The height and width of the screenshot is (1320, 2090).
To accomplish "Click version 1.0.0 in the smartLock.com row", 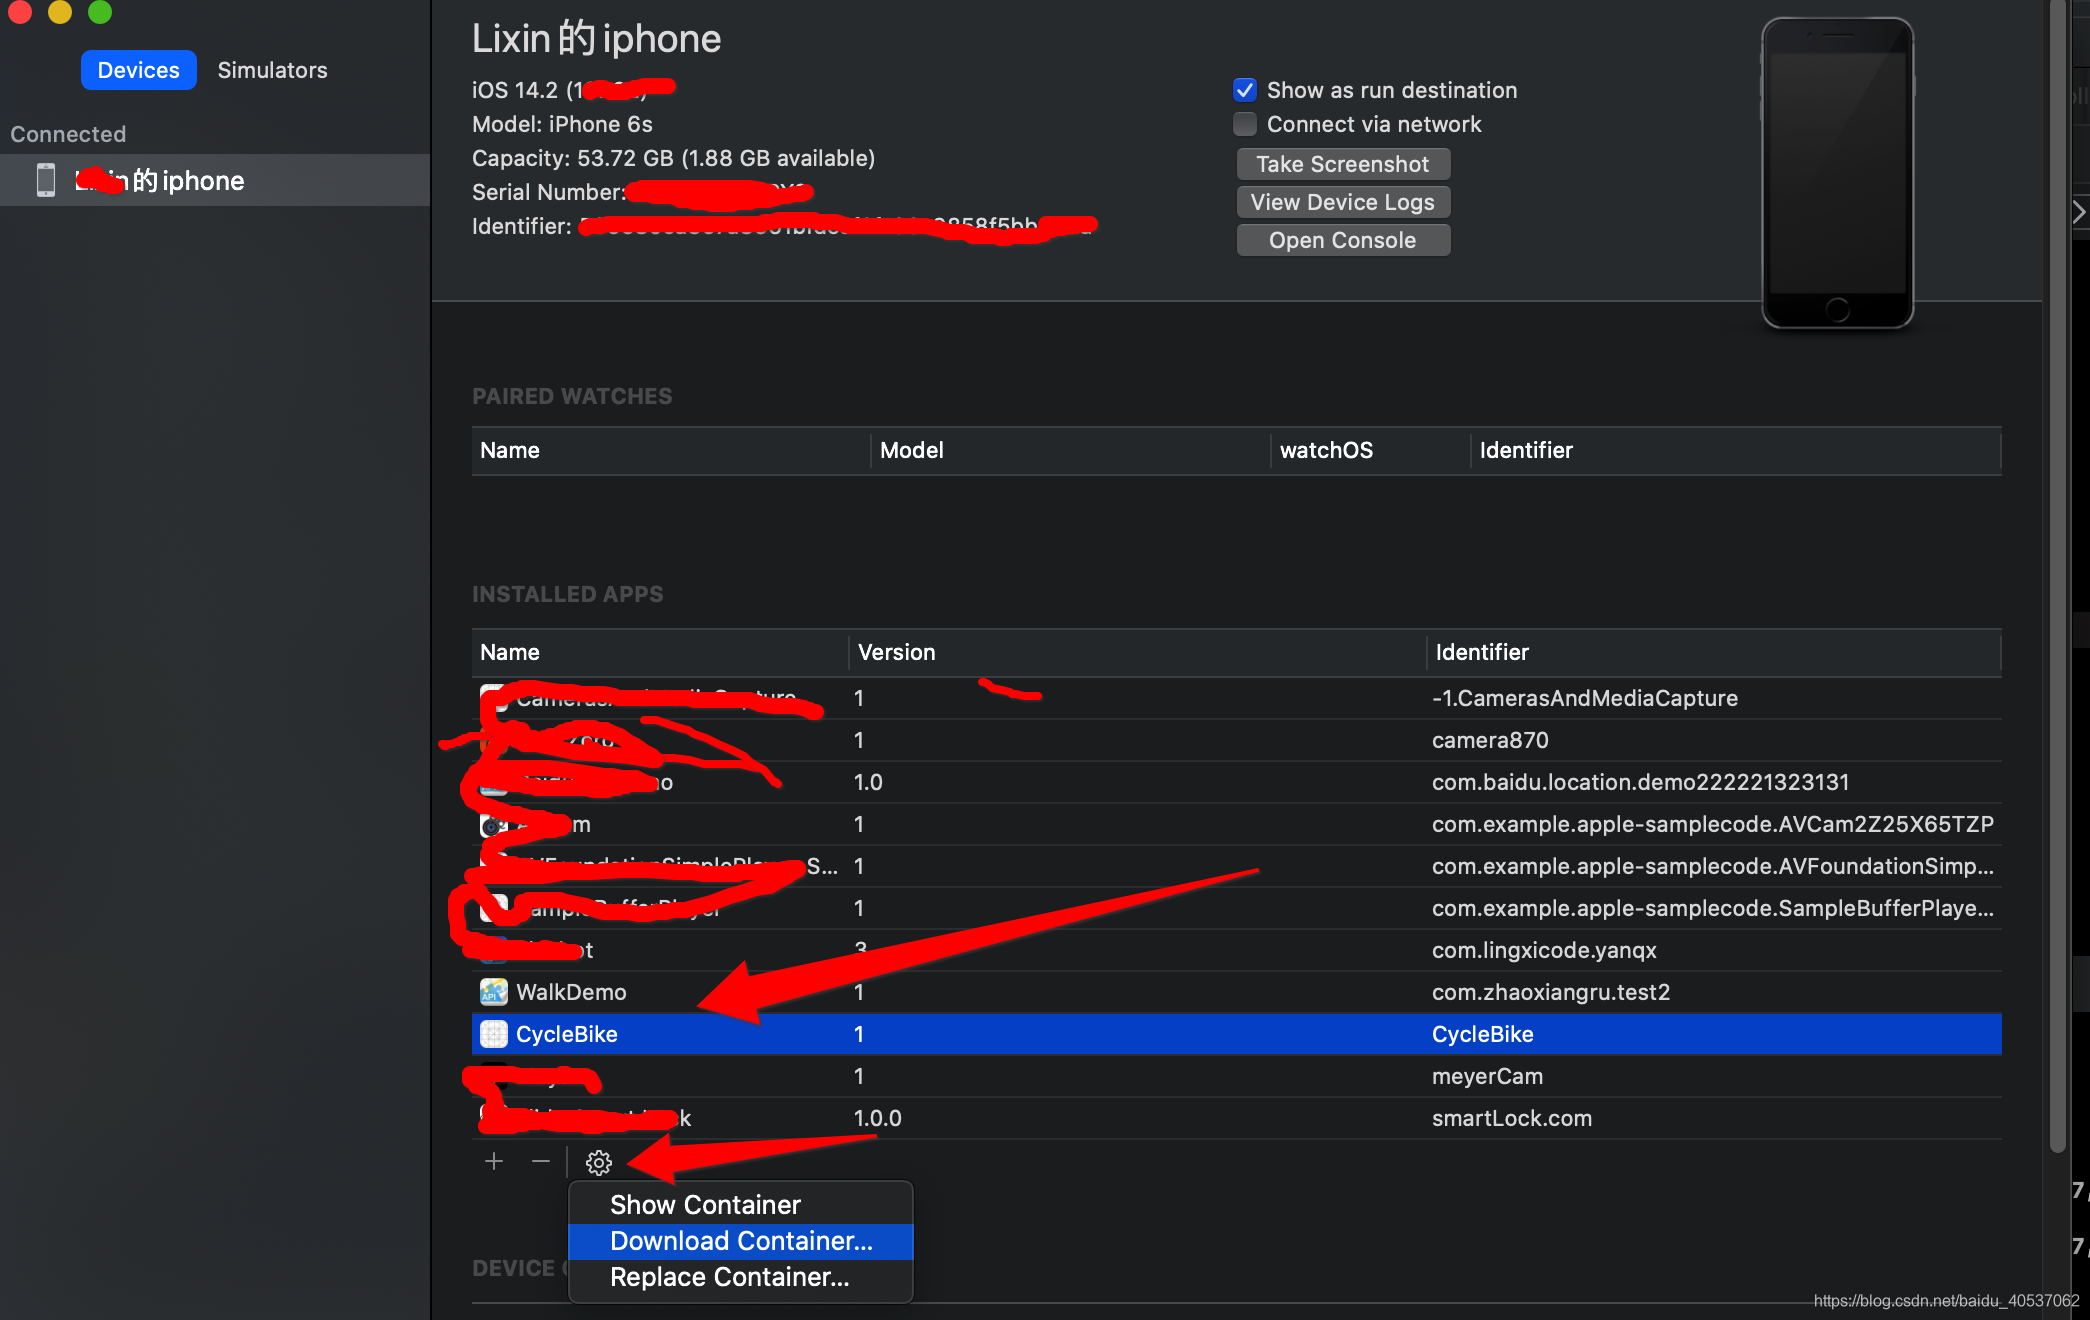I will tap(878, 1118).
